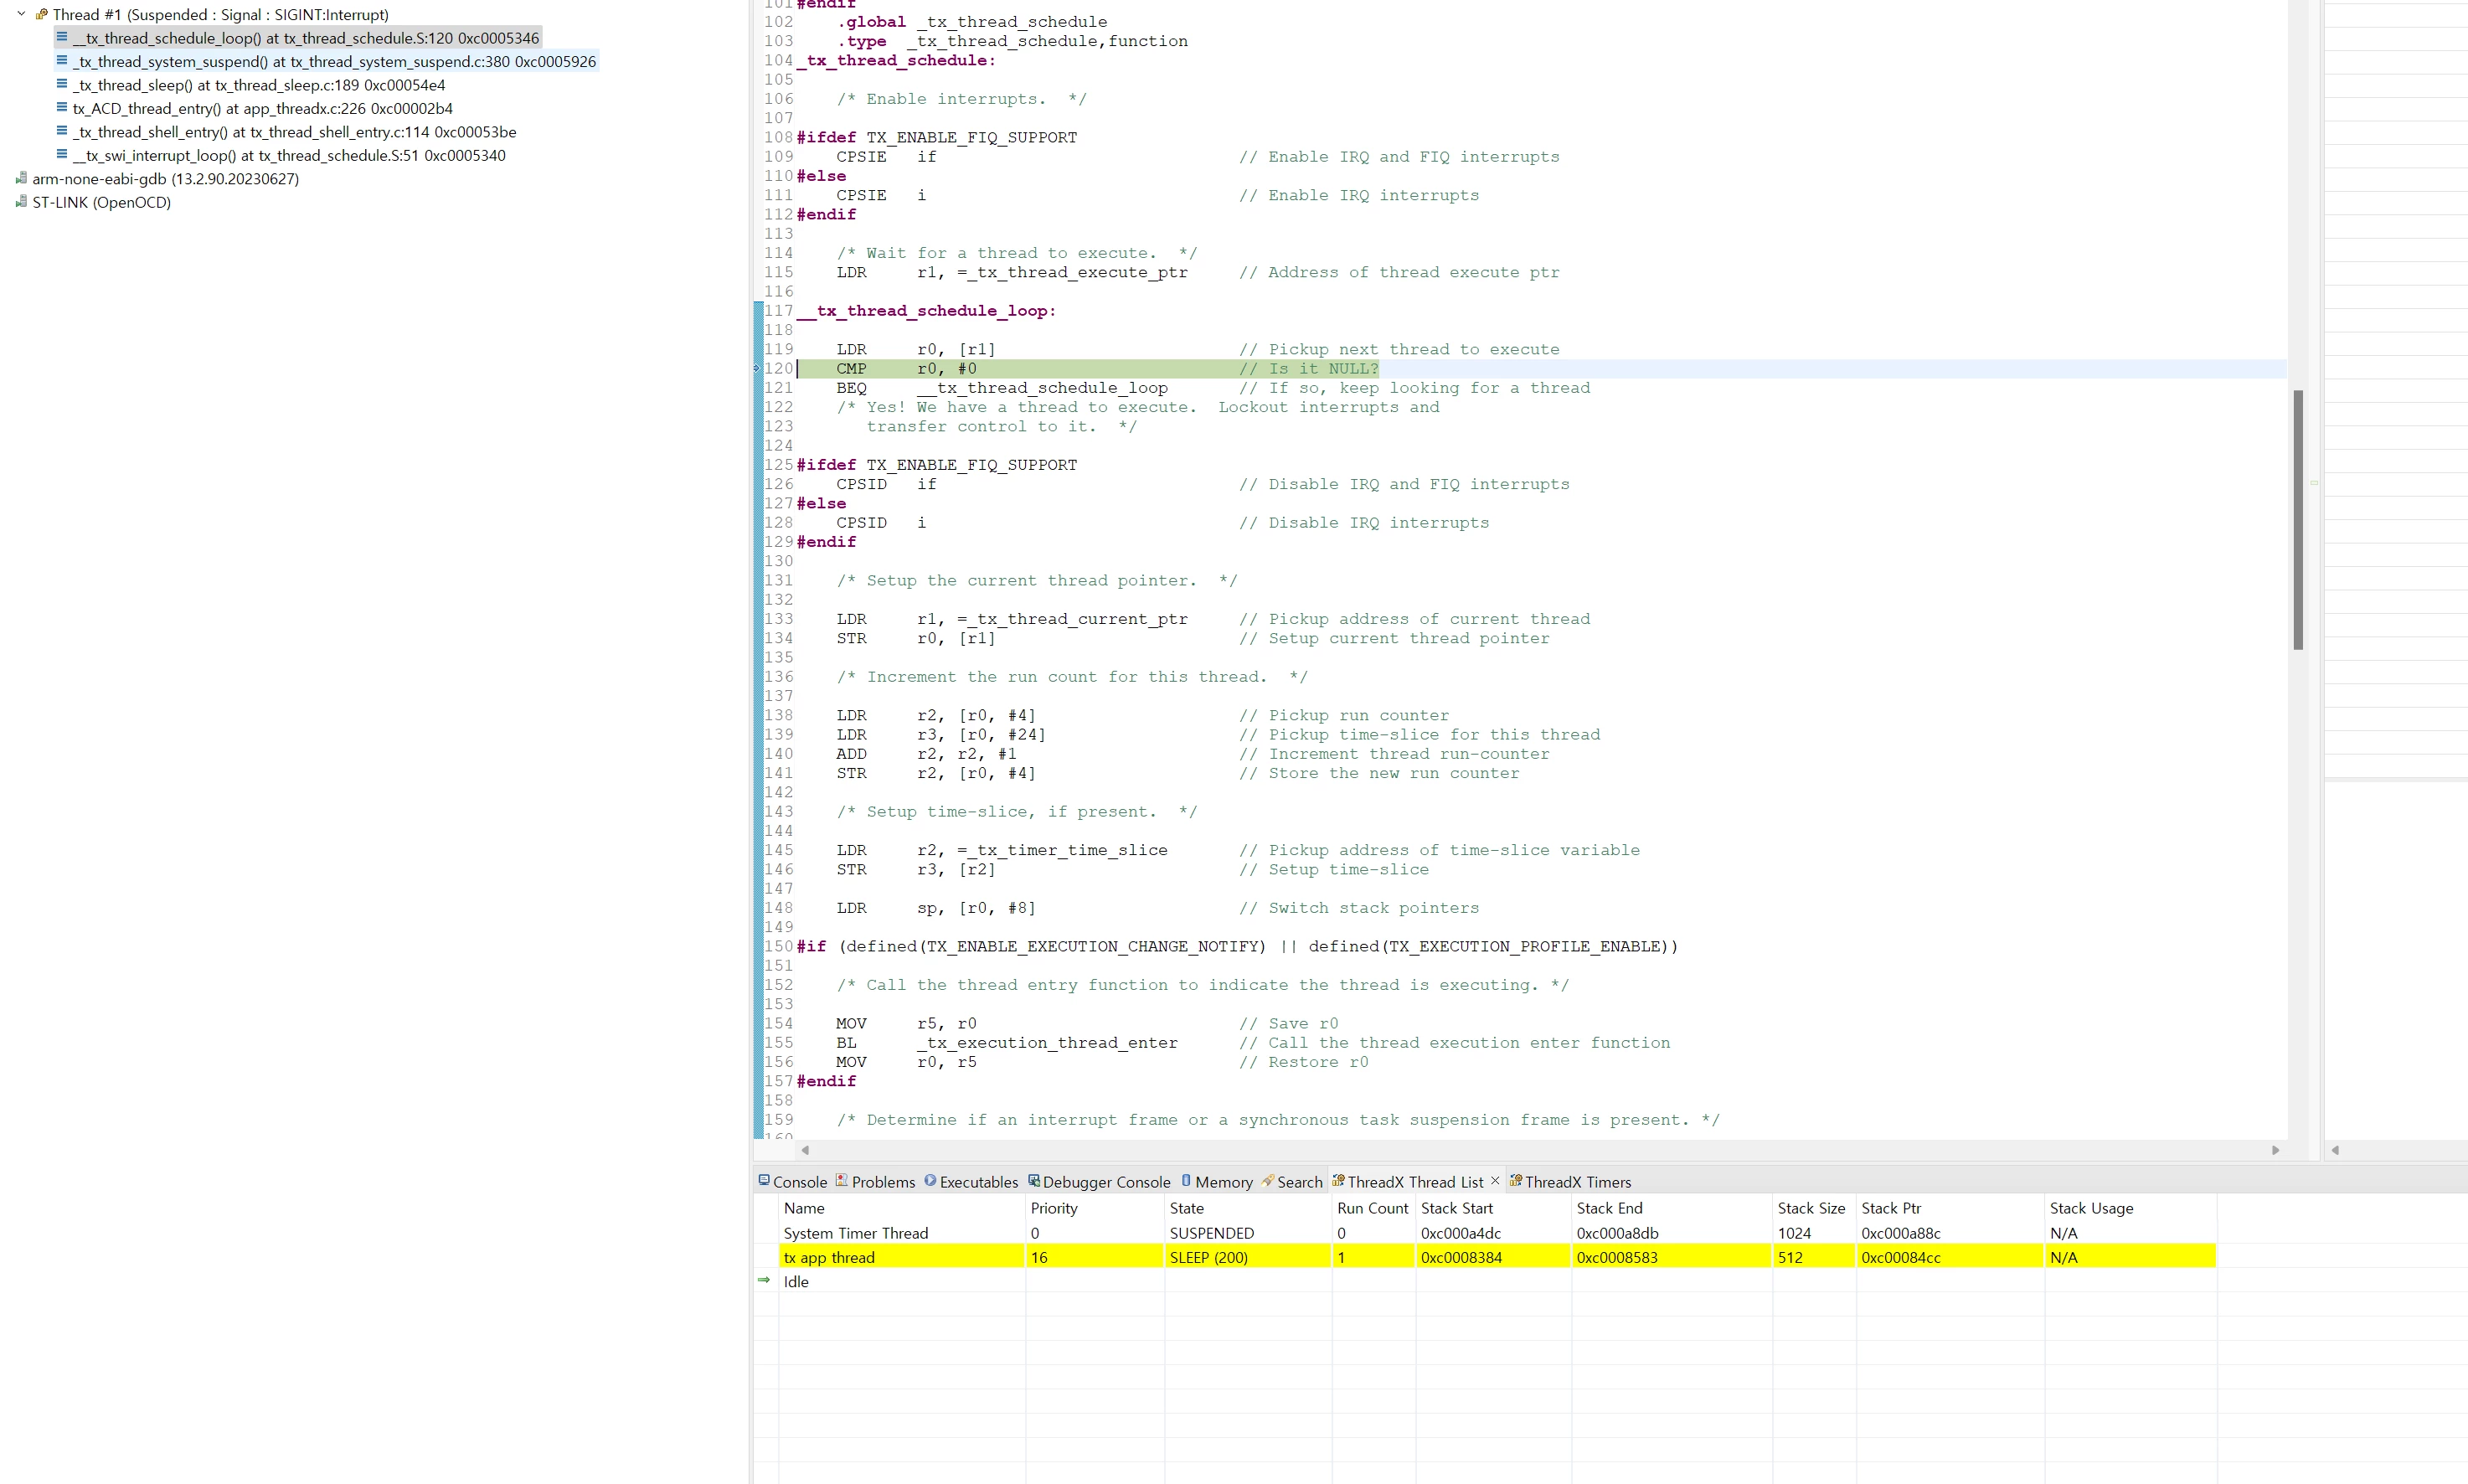Screen dimensions: 2468x1484
Task: Click the Thread #1 thread icon
Action: 41,14
